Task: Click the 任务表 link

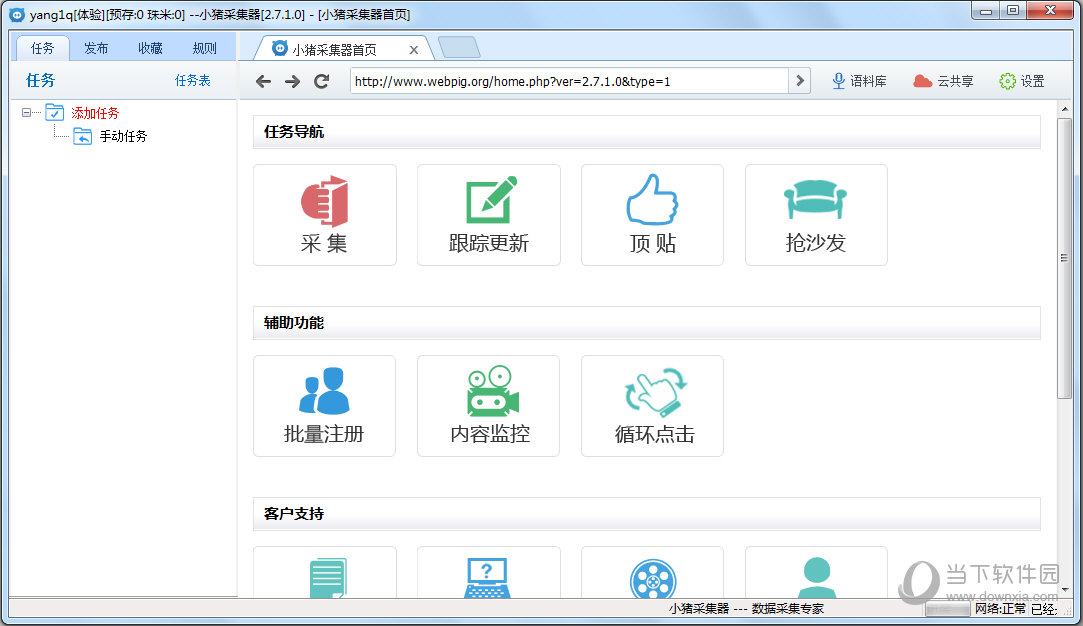Action: (x=193, y=81)
